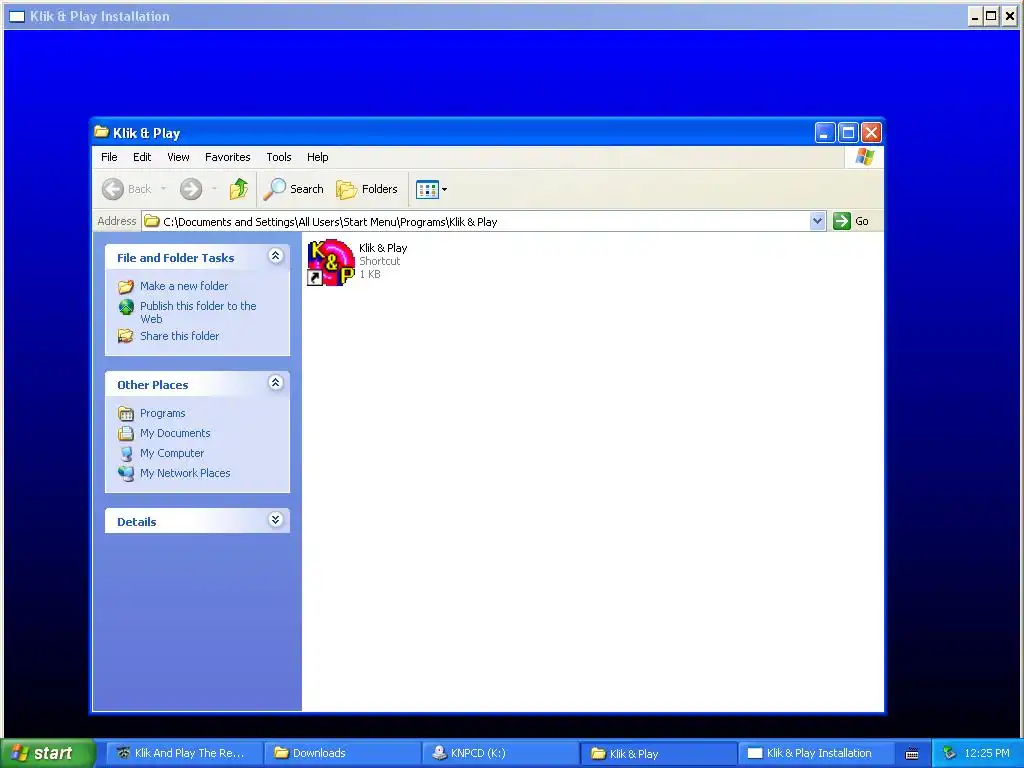Click the Make a new folder icon
Screen dimensions: 1024x768
(125, 286)
